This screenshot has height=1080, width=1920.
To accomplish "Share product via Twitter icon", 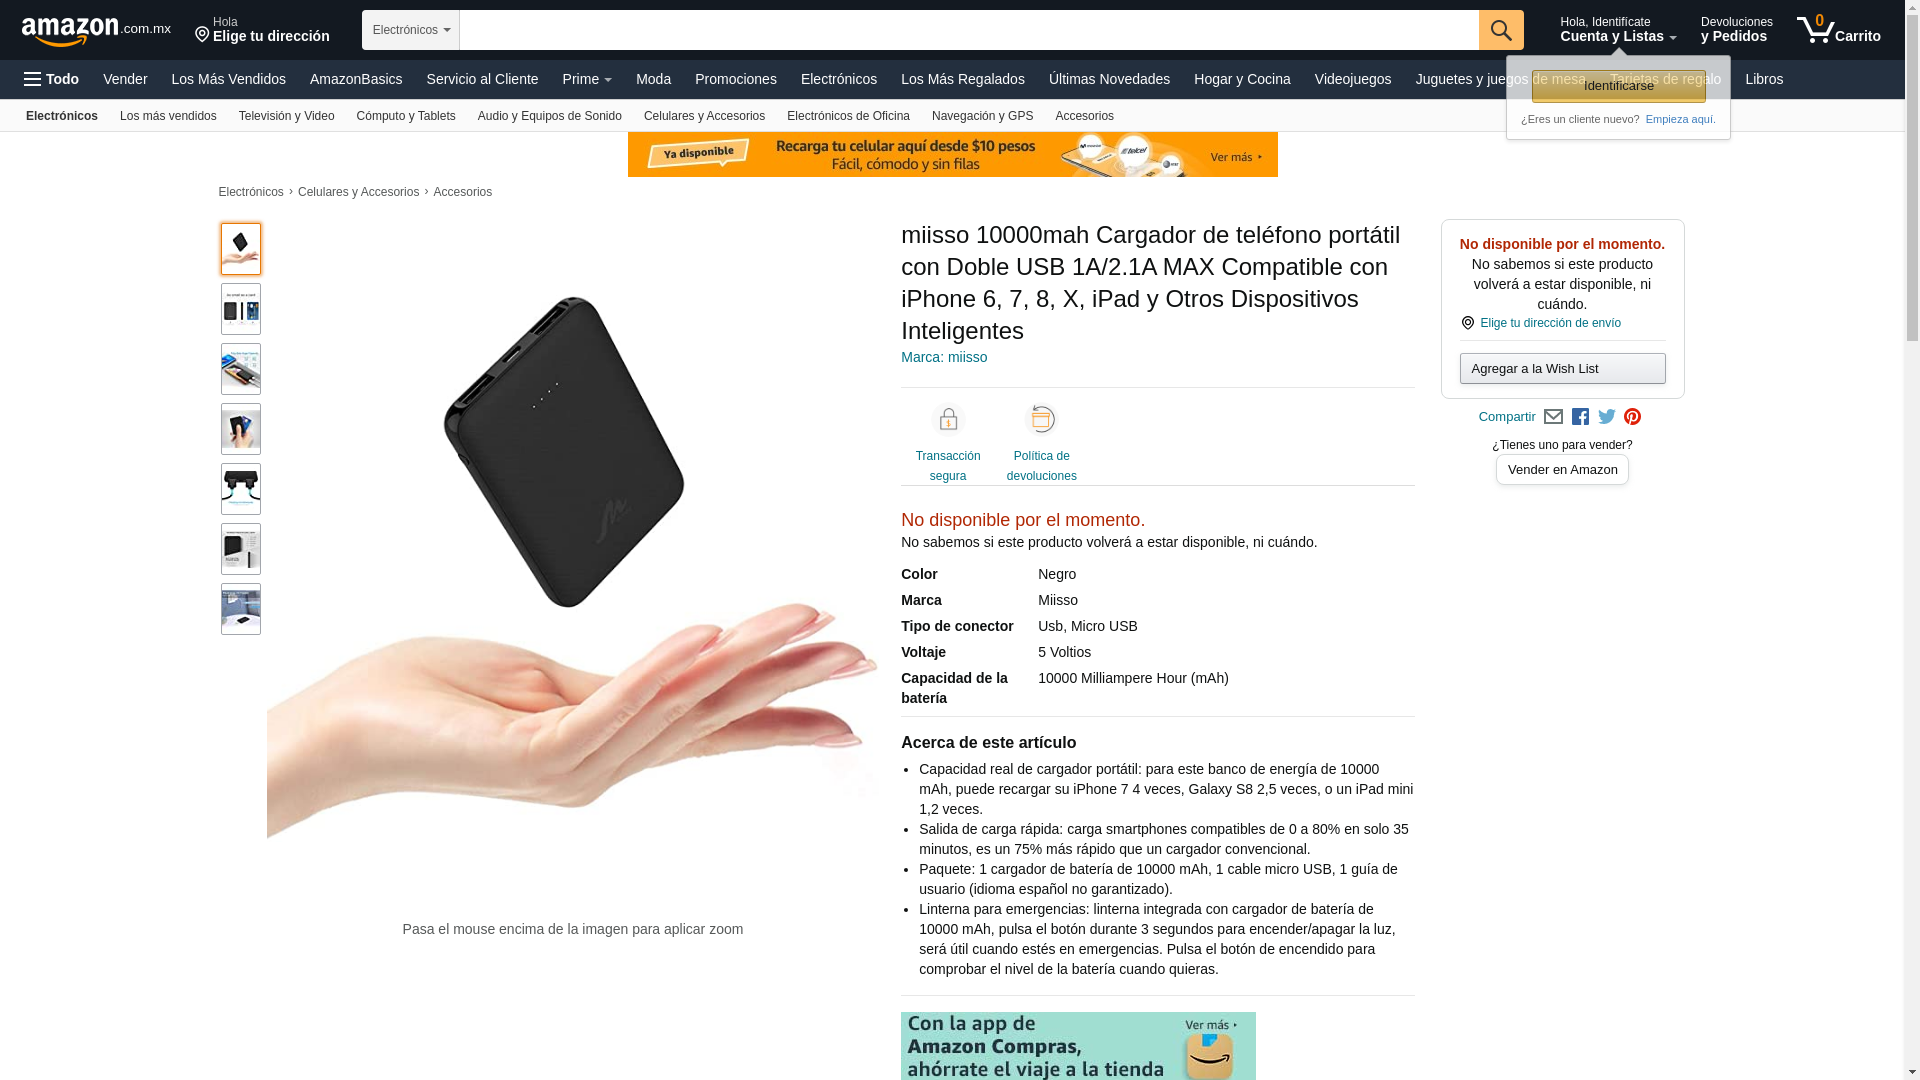I will click(x=1607, y=417).
